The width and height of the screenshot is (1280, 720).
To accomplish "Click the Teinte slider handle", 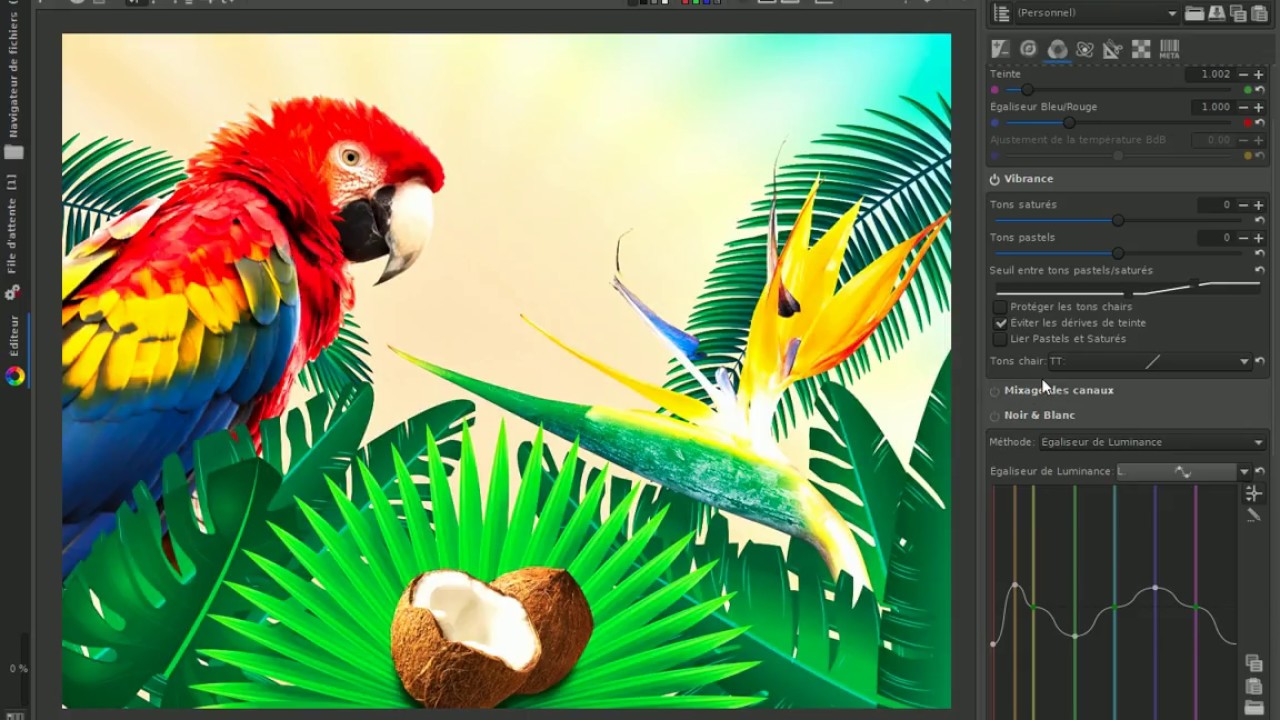I will [1027, 90].
